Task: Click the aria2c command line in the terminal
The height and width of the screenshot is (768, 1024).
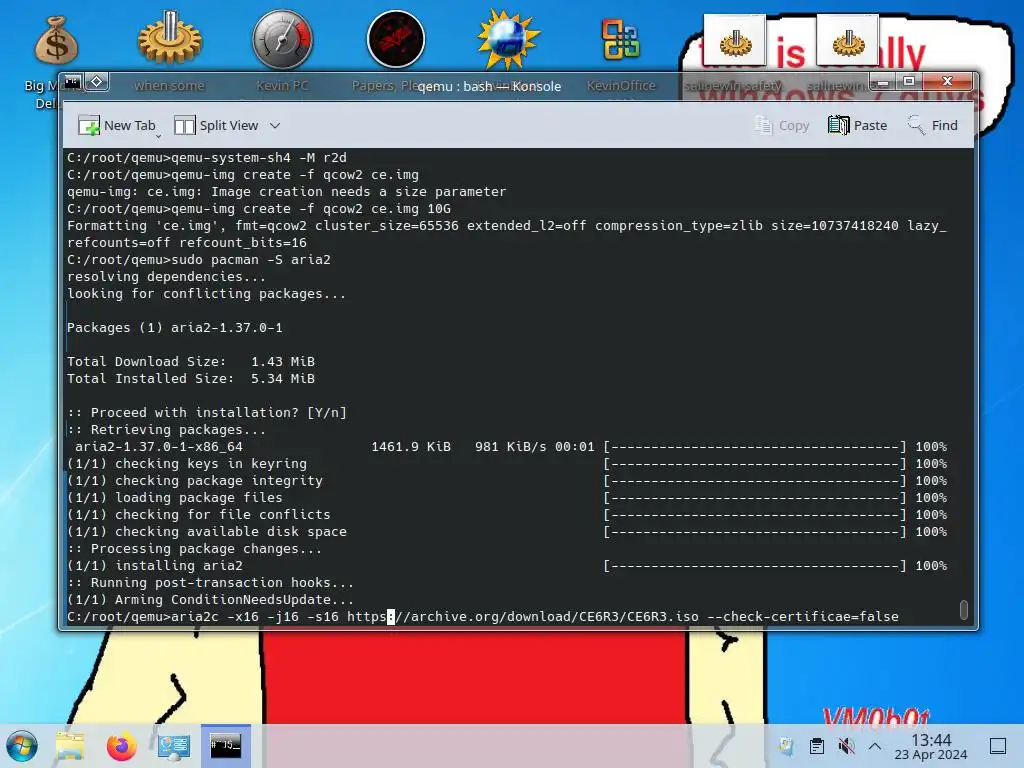Action: (483, 616)
